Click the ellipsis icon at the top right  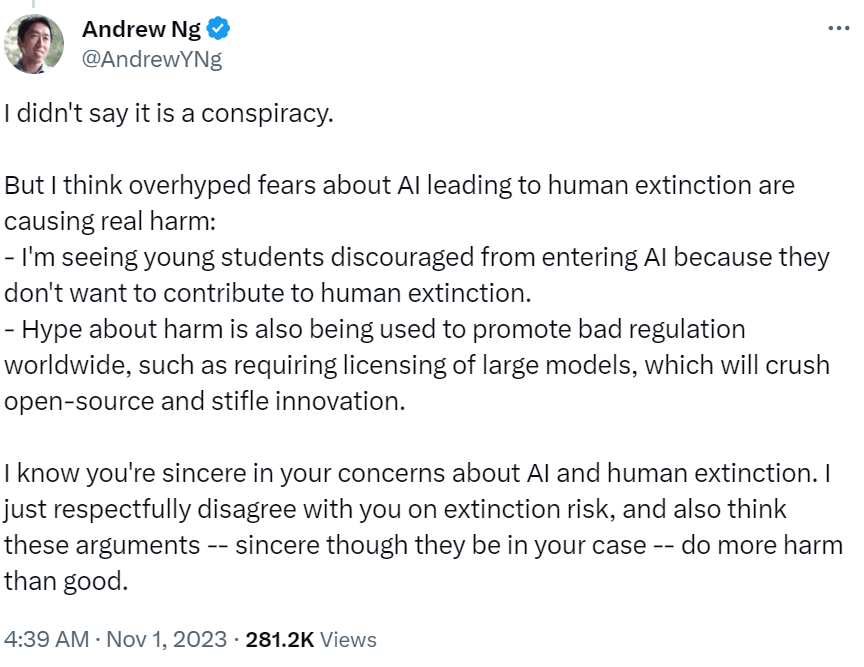tap(838, 29)
